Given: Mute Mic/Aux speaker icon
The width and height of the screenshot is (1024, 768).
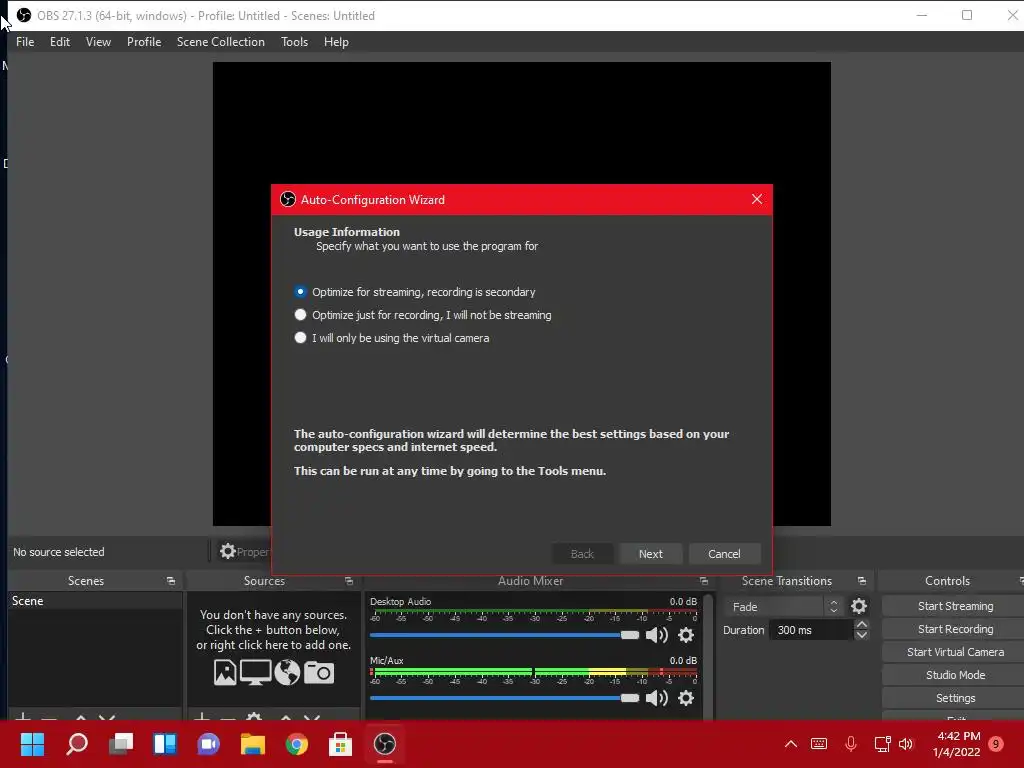Looking at the screenshot, I should point(656,698).
